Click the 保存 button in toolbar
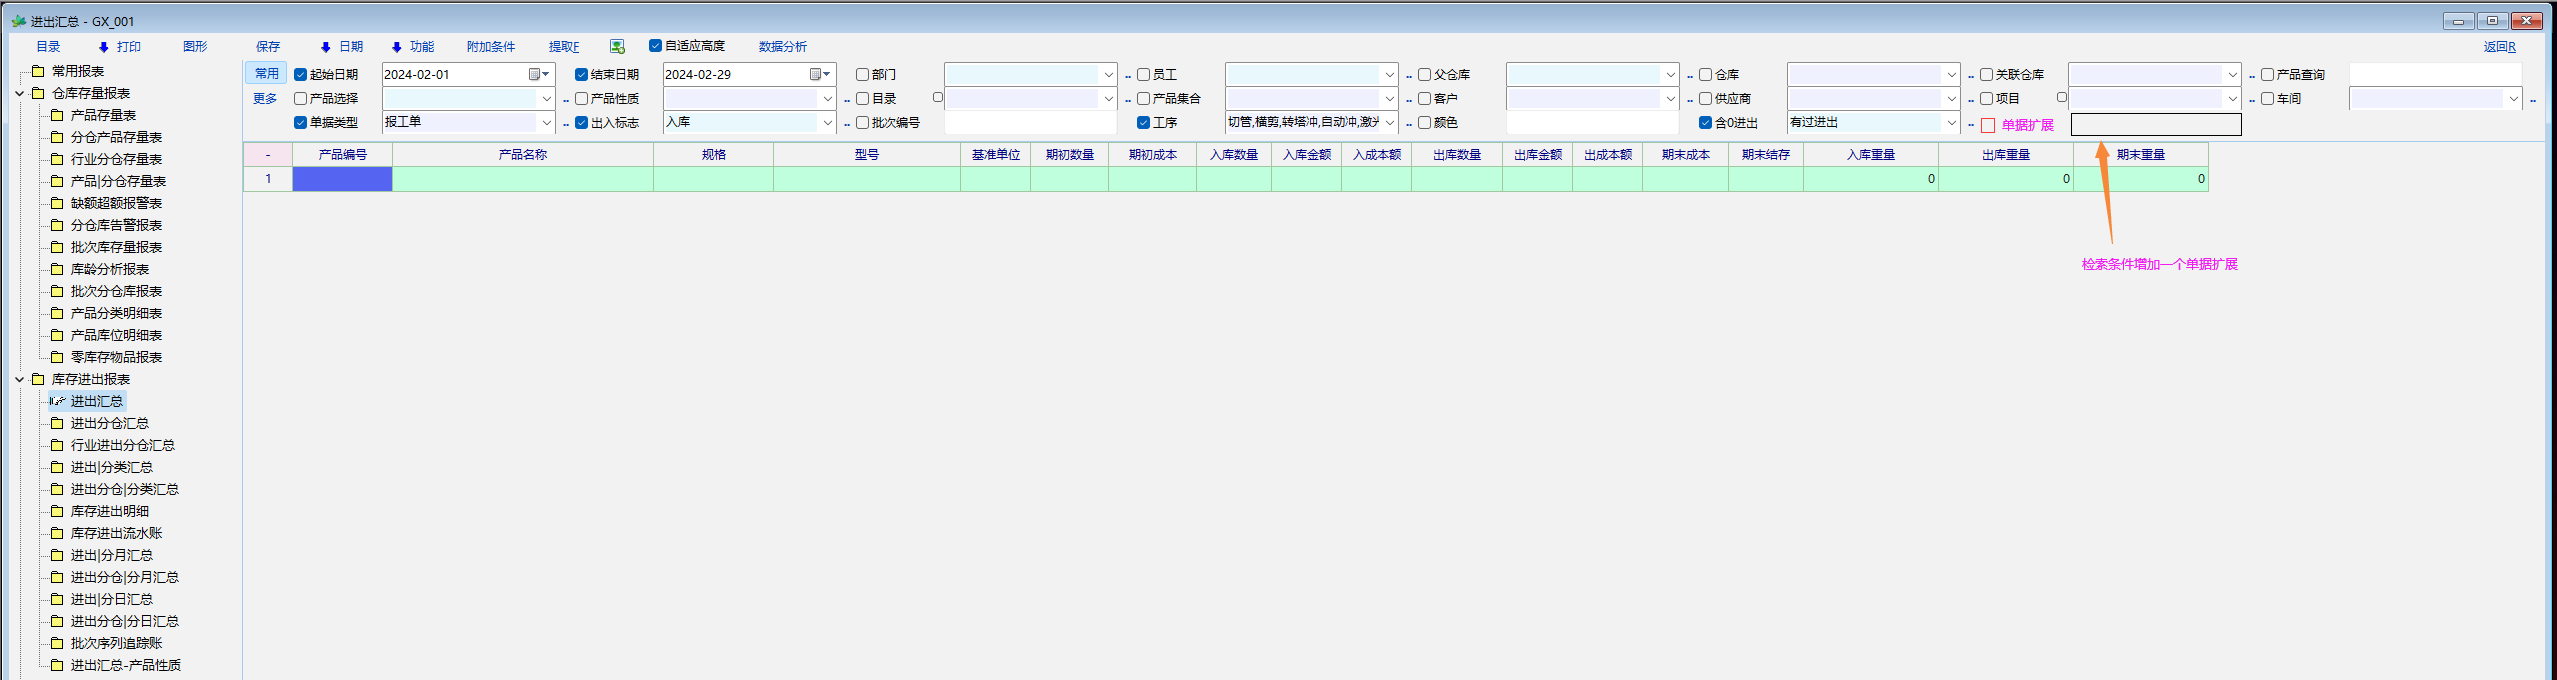2557x680 pixels. point(268,47)
